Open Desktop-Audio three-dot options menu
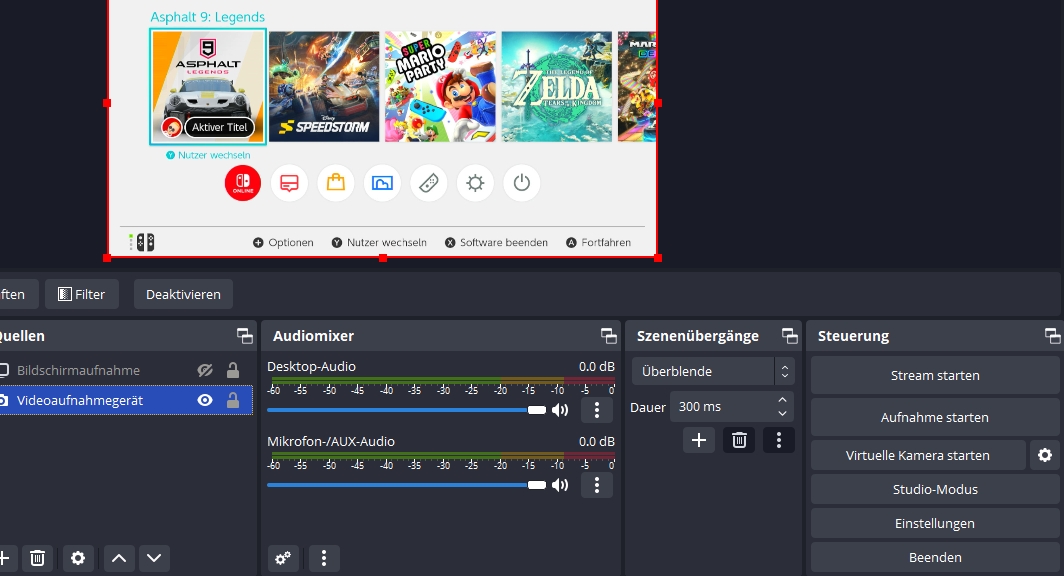The width and height of the screenshot is (1064, 576). click(x=597, y=410)
